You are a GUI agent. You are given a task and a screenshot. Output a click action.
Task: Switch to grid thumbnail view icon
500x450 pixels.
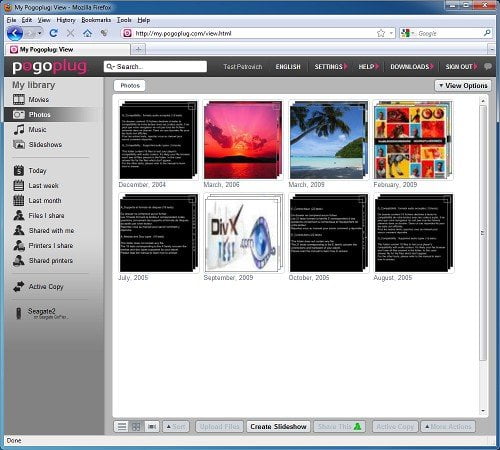(x=136, y=427)
